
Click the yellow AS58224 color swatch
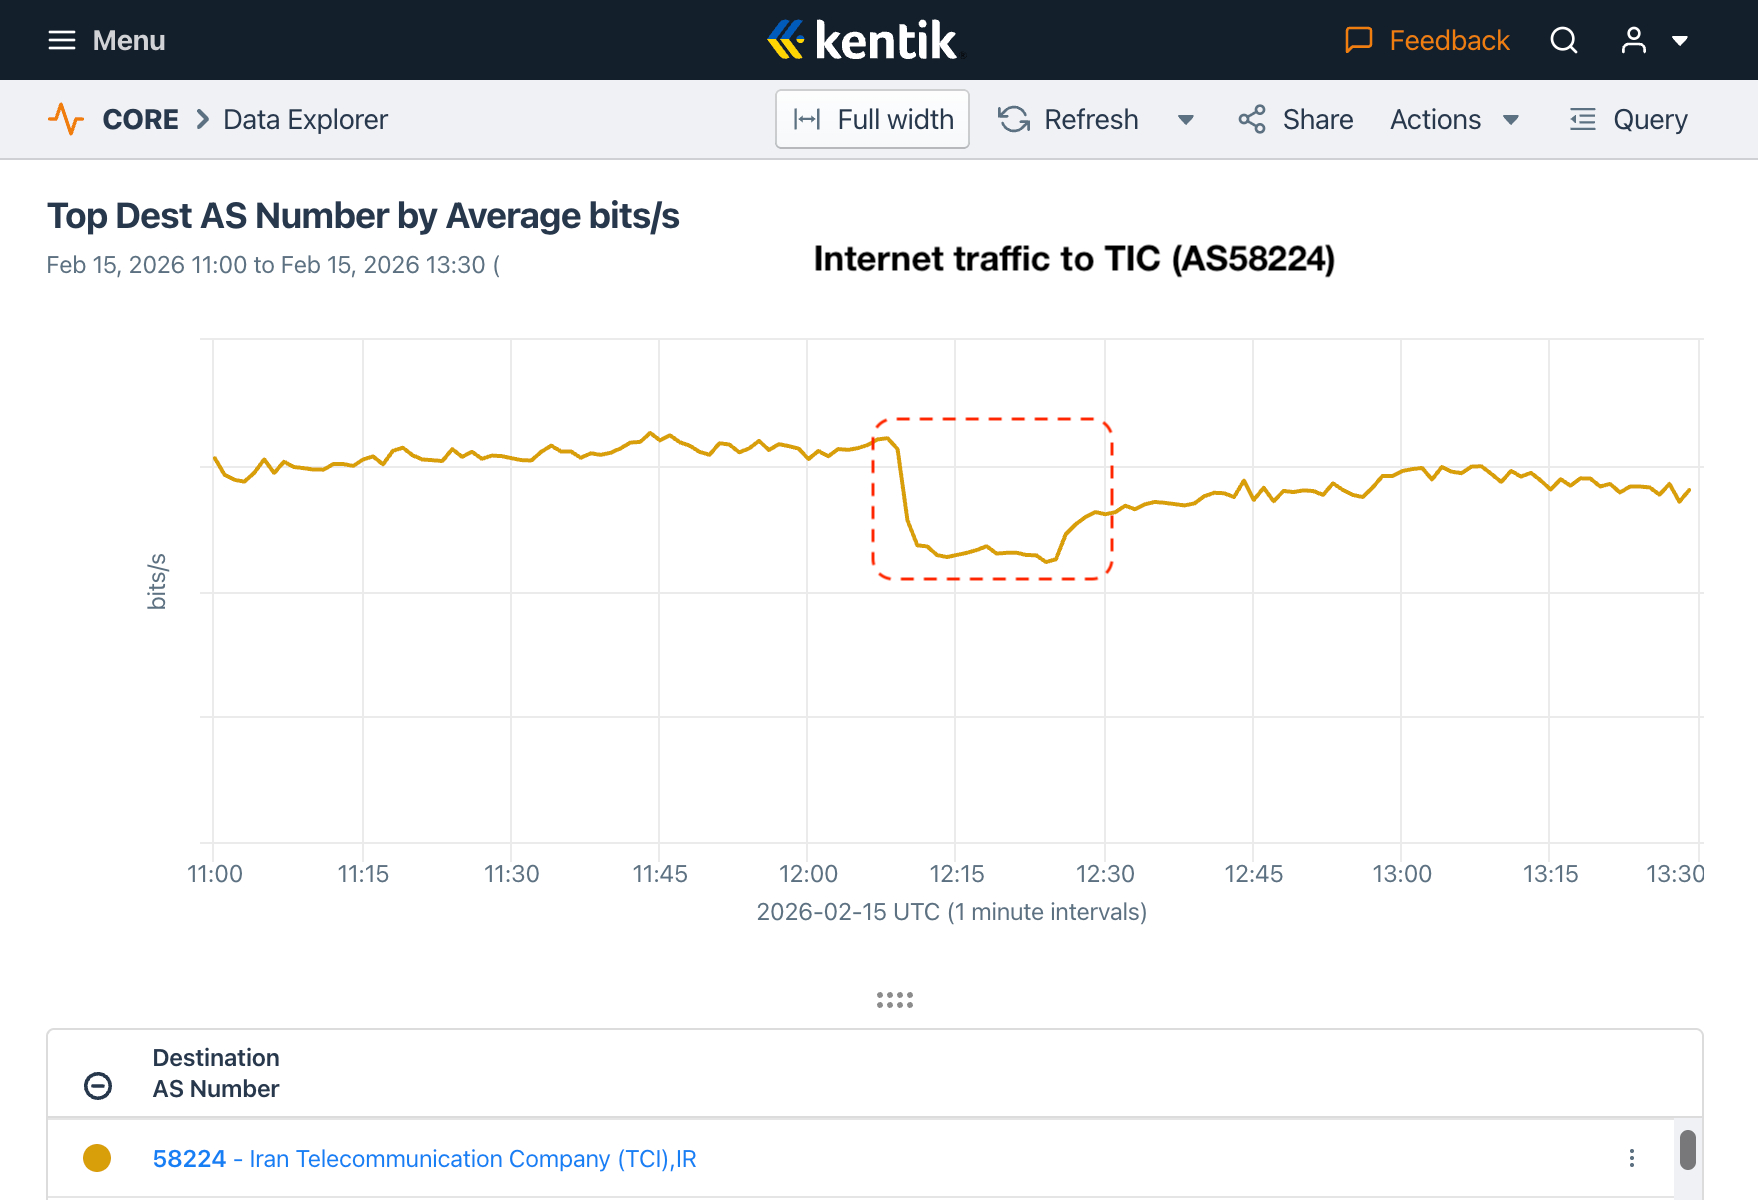[97, 1158]
